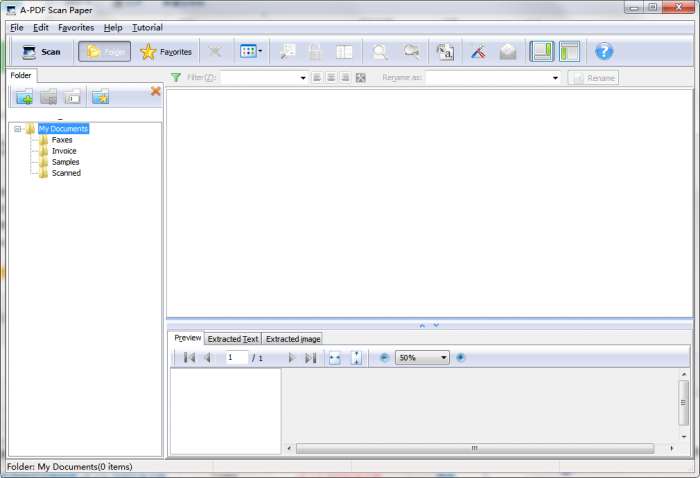This screenshot has width=700, height=478.
Task: Close the Folder panel with the orange X
Action: pos(155,92)
